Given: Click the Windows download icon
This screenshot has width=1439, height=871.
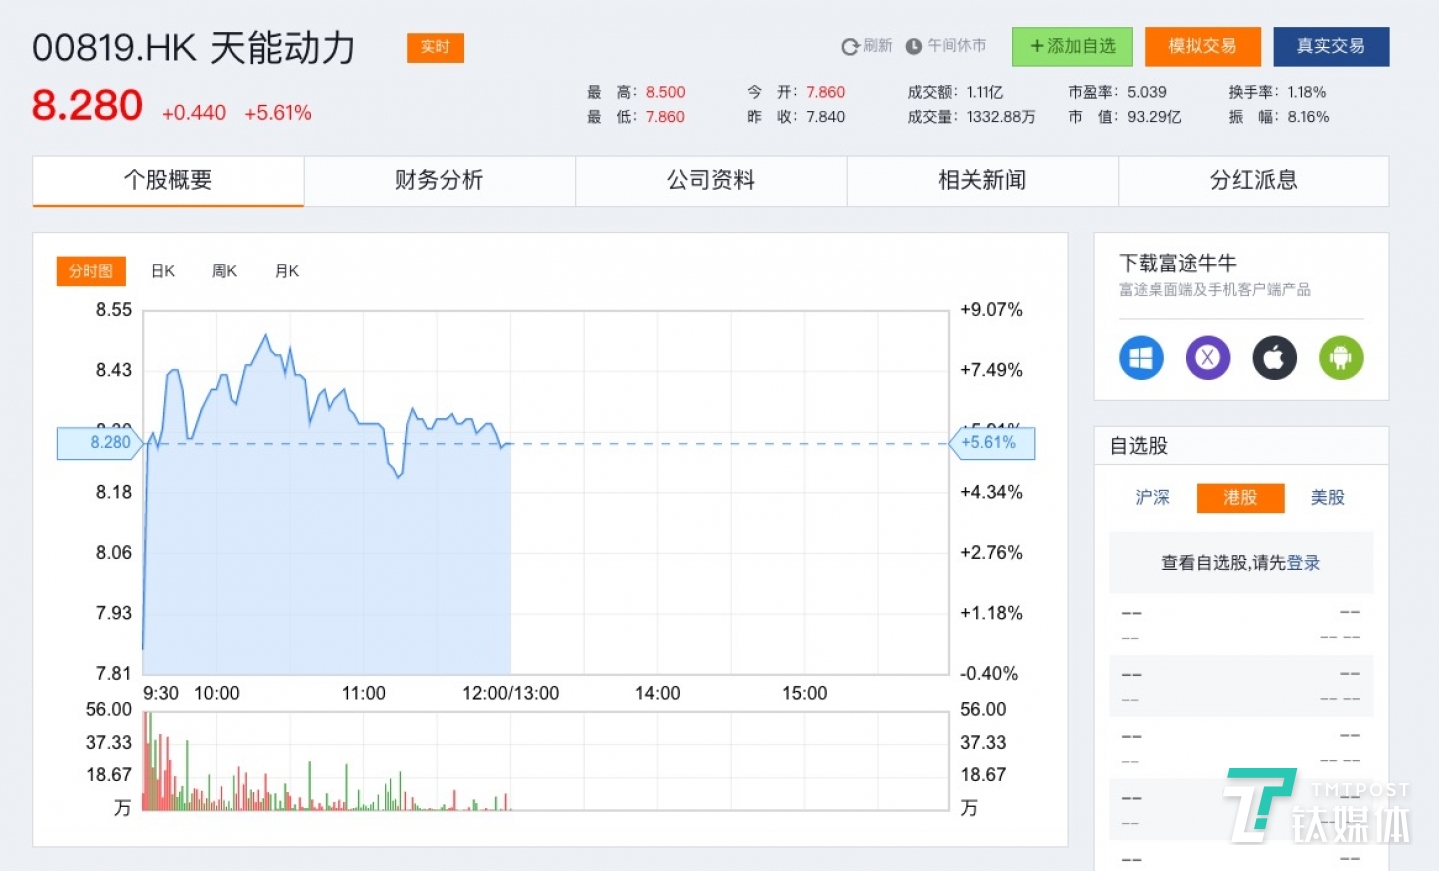Looking at the screenshot, I should click(1141, 357).
